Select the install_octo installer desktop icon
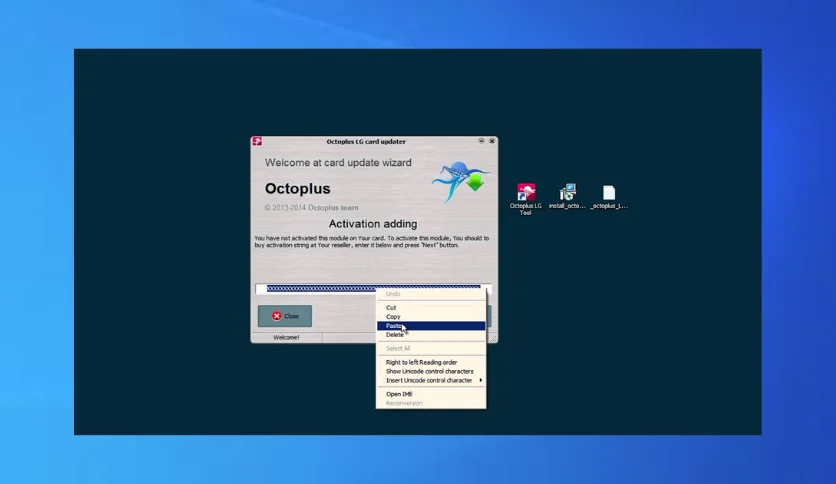This screenshot has height=484, width=836. tap(567, 196)
